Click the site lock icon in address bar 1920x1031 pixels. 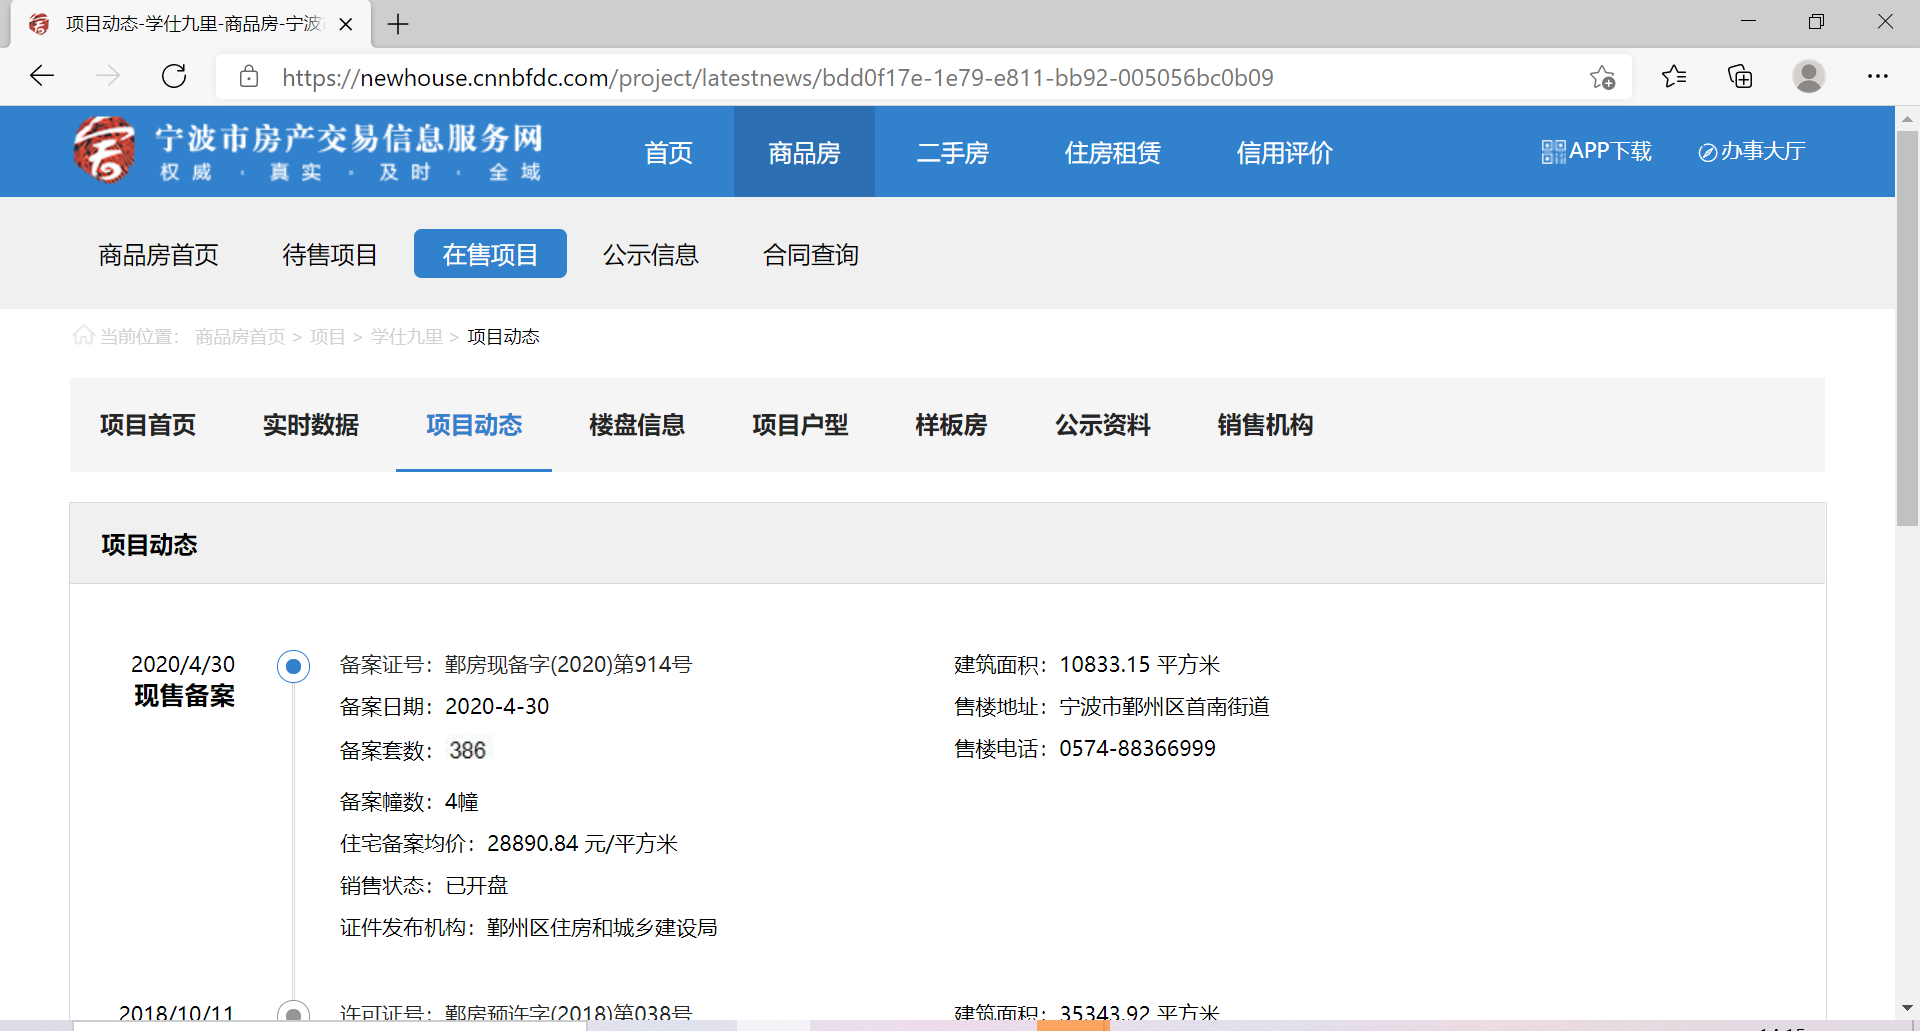[249, 77]
